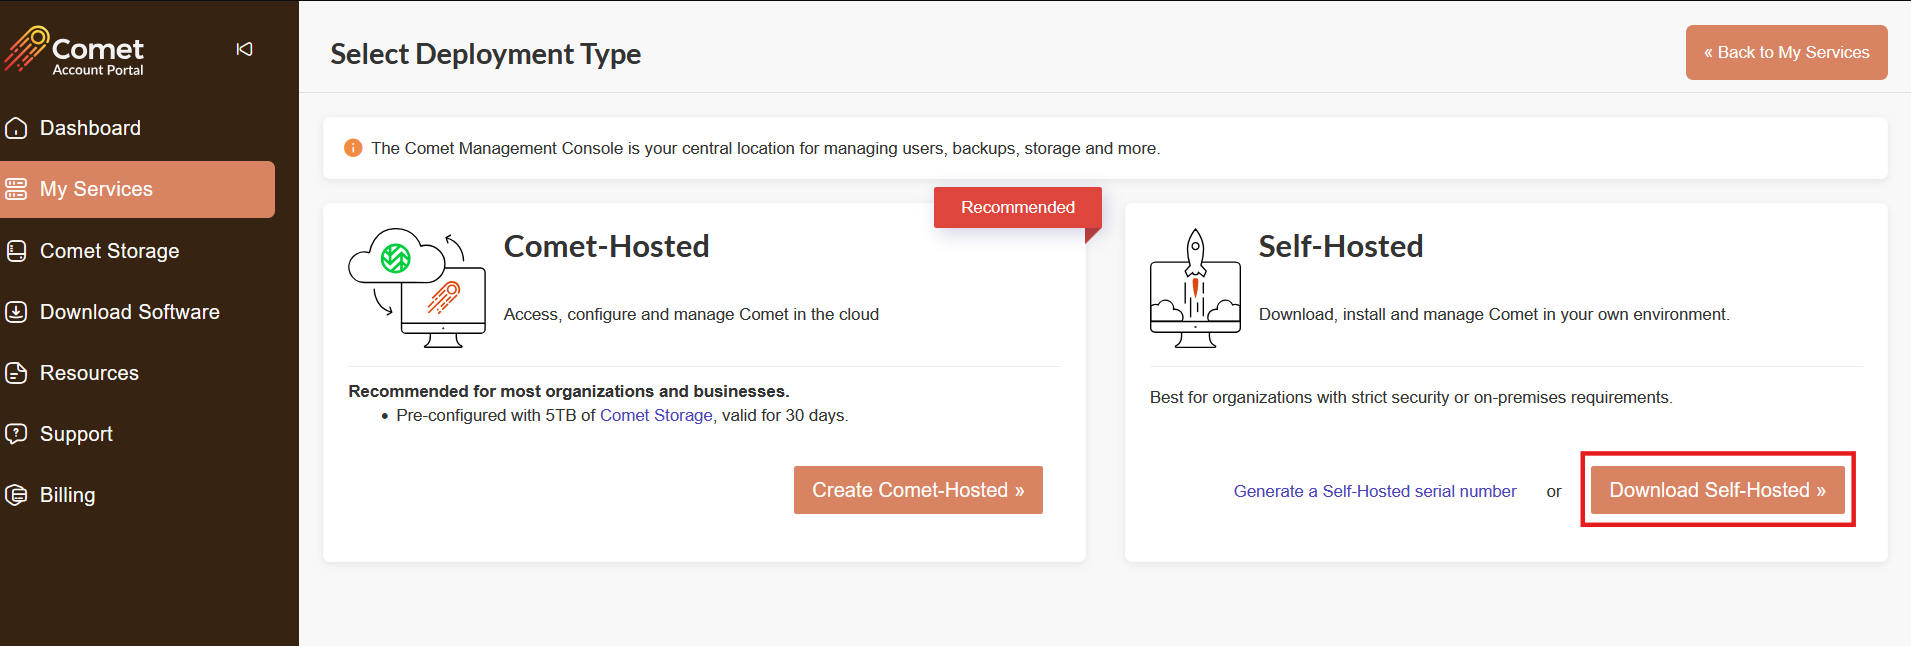1911x646 pixels.
Task: Click the Self-Hosted rocket illustration
Action: click(x=1195, y=288)
